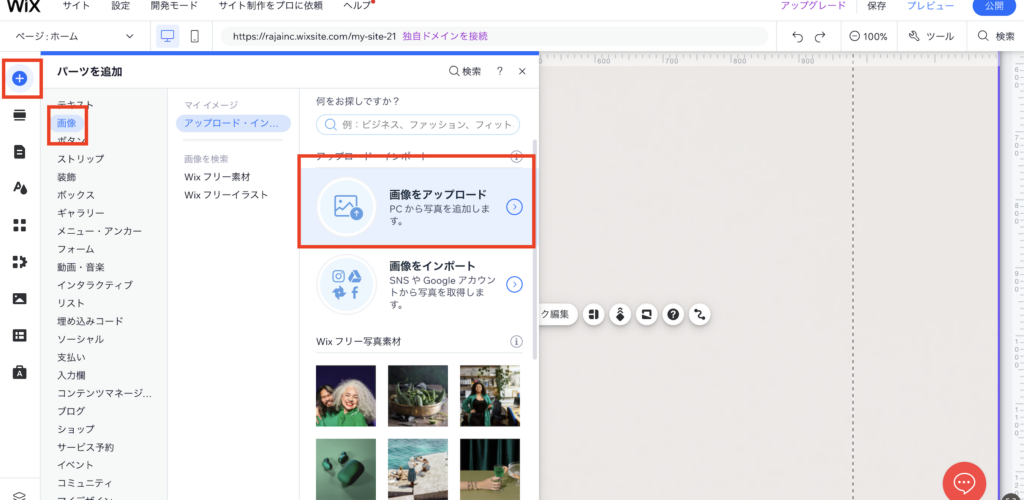Click arrow circle next to 画像をインポート
This screenshot has height=500, width=1024.
[515, 284]
